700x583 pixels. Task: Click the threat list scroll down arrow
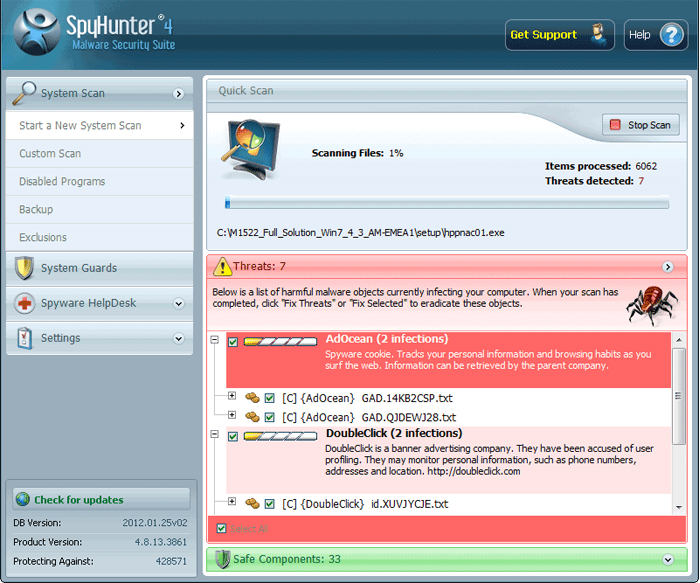[x=679, y=507]
